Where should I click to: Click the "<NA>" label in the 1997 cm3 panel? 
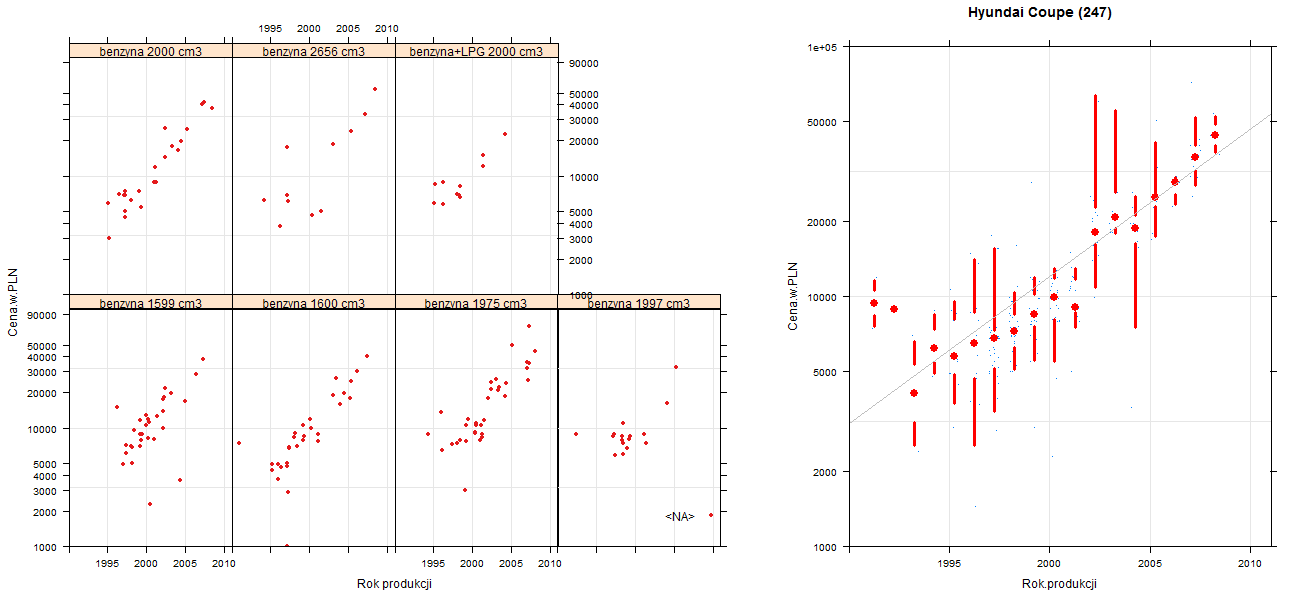[680, 517]
